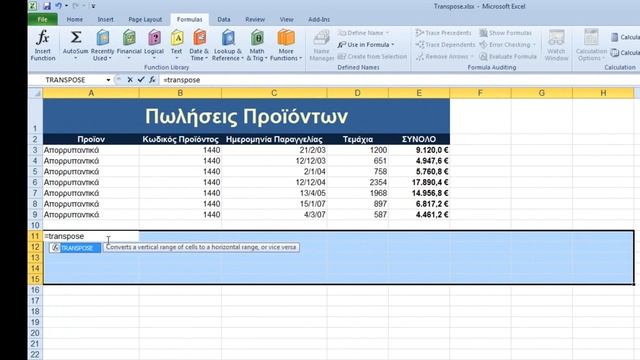
Task: Click the Redo icon in quick access toolbar
Action: pyautogui.click(x=76, y=6)
